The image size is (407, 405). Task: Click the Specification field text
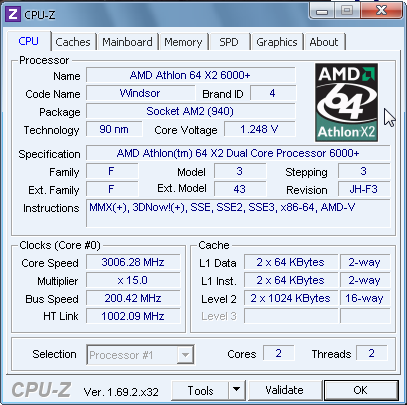click(x=238, y=153)
